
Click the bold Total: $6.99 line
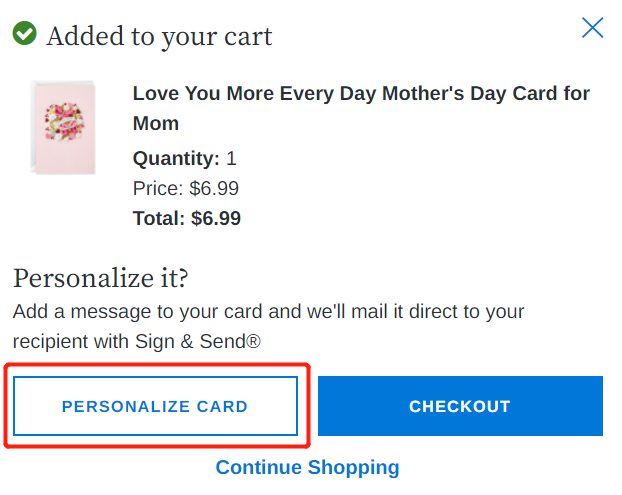187,218
